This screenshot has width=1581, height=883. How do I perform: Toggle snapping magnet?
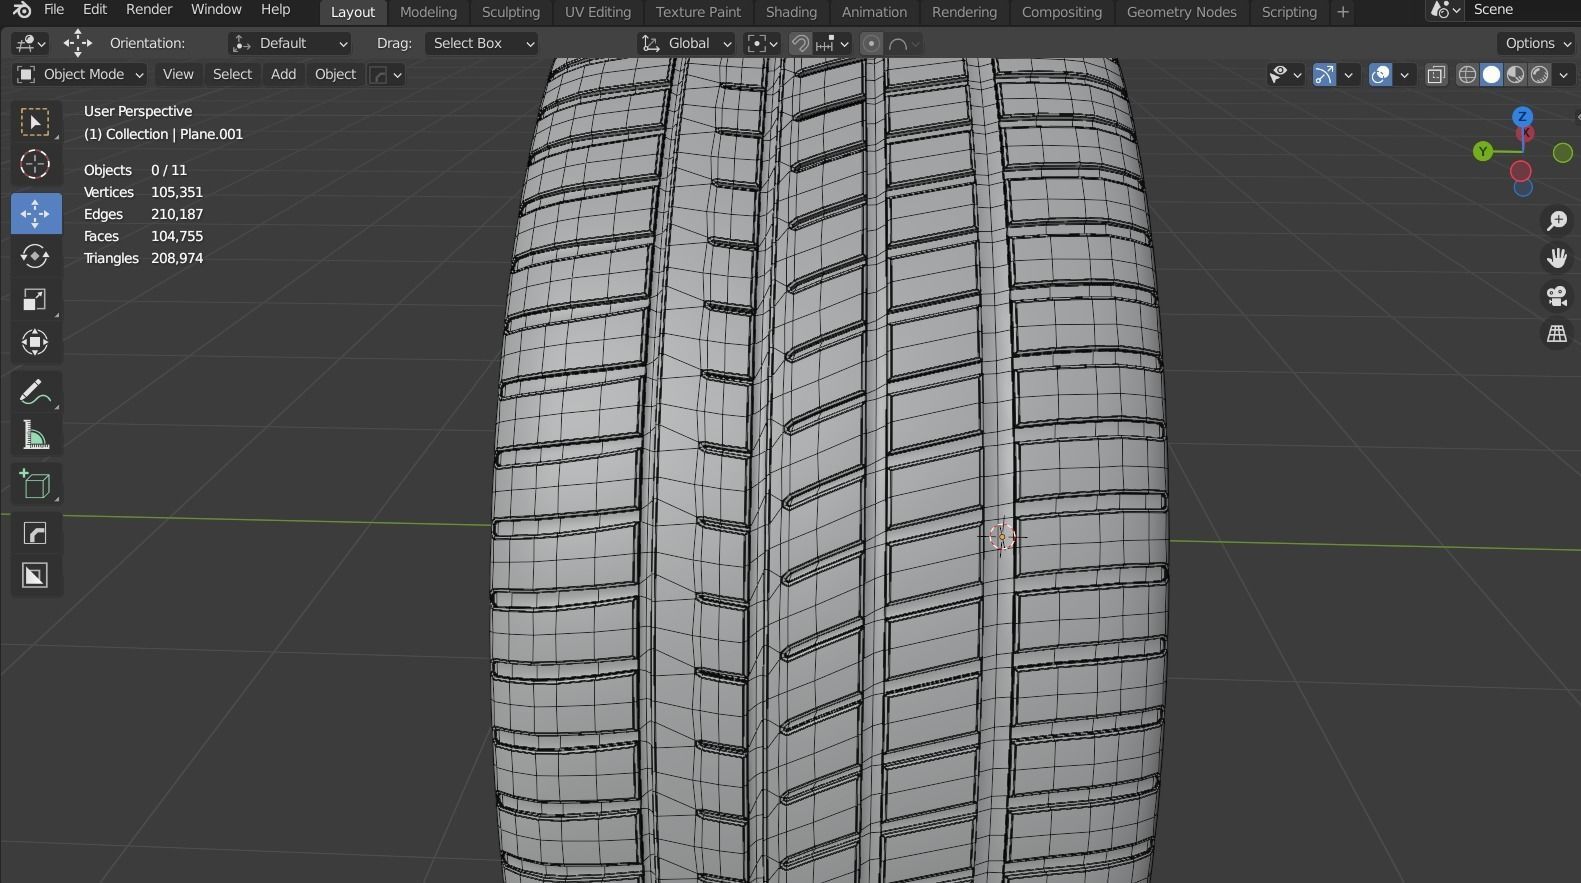coord(799,43)
